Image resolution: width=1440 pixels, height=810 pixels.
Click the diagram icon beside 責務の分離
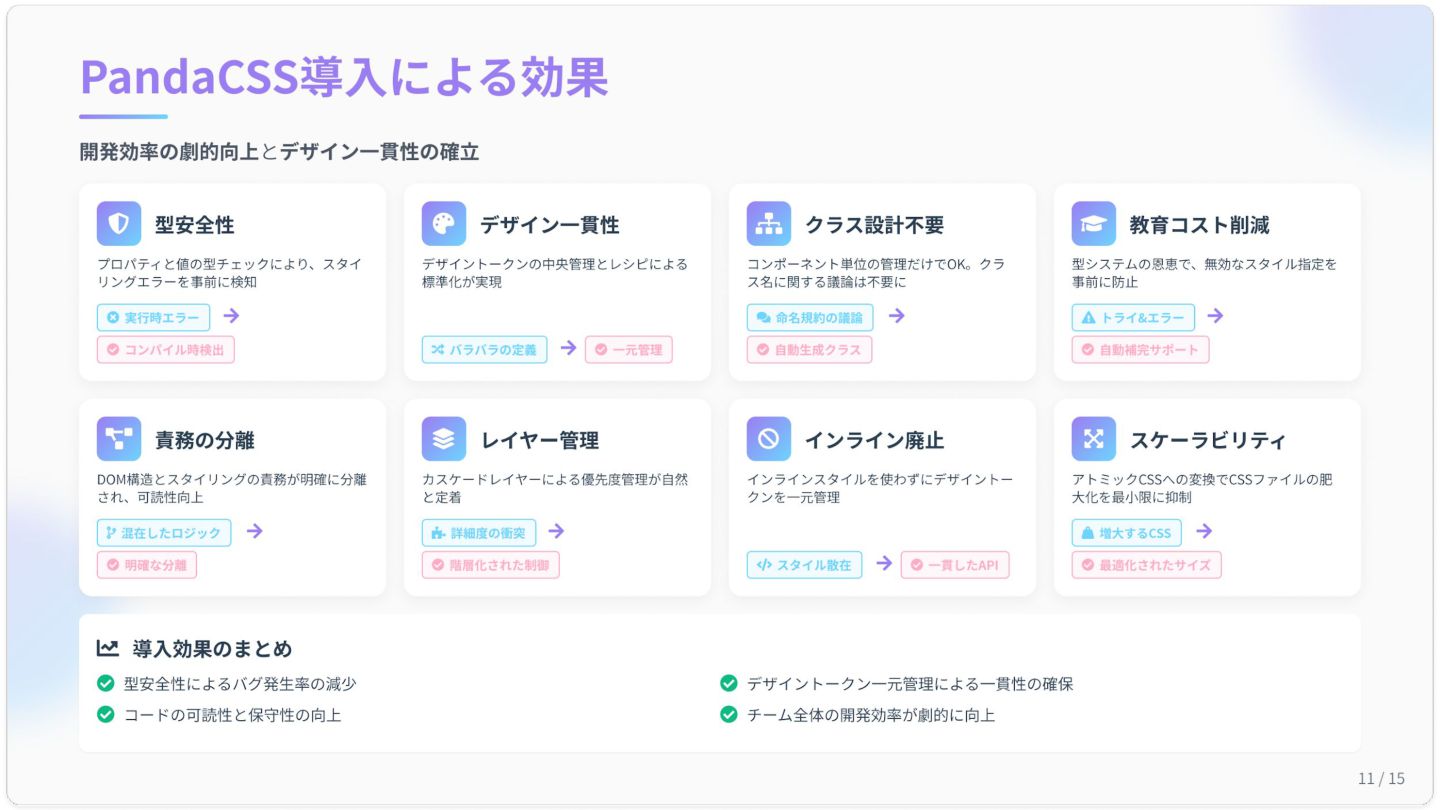click(x=118, y=439)
